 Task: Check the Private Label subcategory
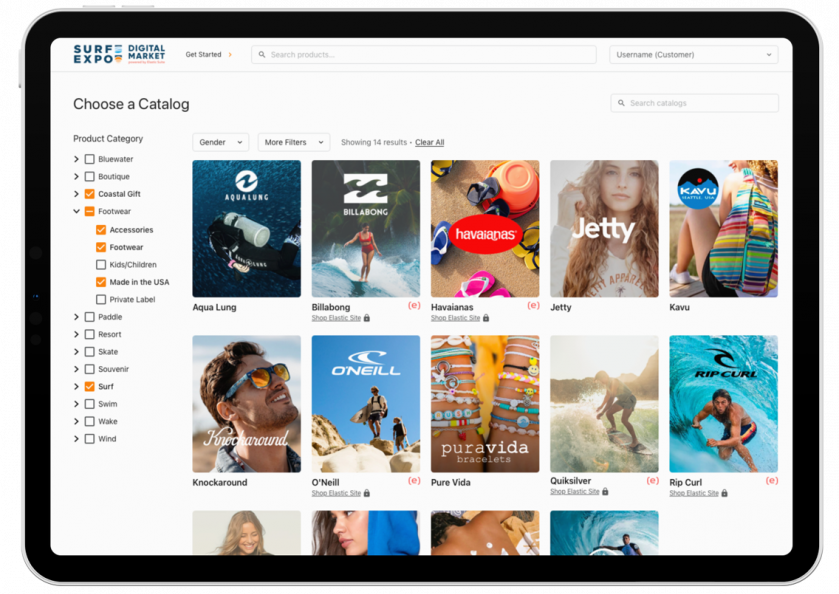pyautogui.click(x=101, y=299)
